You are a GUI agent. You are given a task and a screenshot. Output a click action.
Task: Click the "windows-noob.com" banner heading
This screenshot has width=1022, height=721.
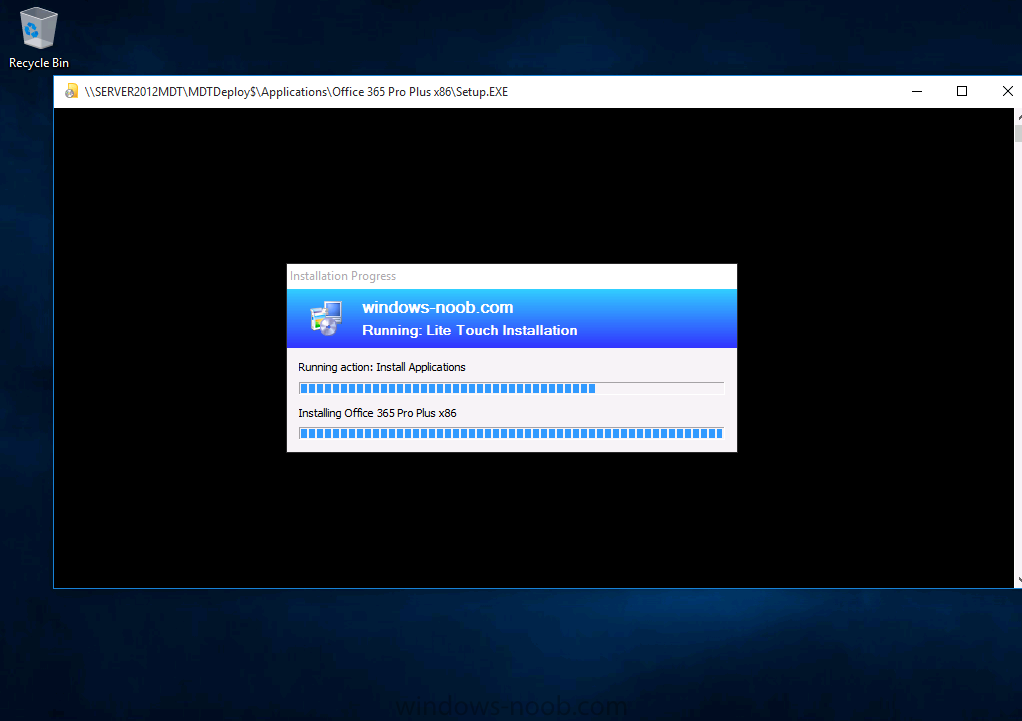[437, 307]
